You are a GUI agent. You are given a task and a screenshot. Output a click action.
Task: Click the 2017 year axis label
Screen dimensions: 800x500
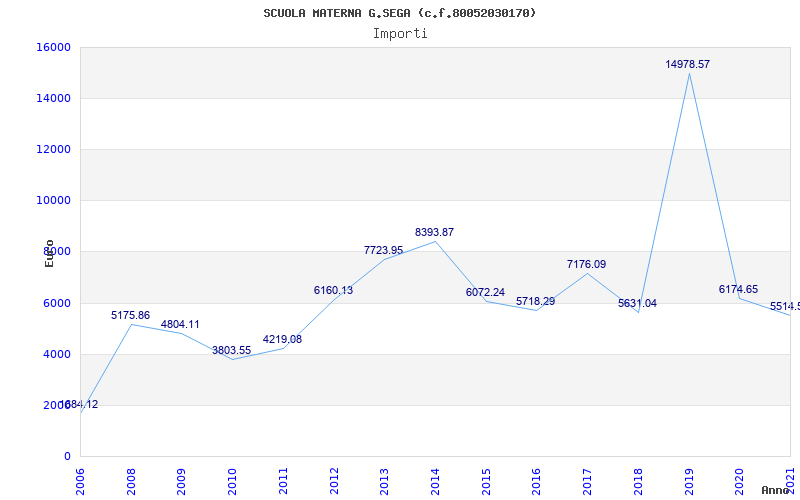click(587, 481)
